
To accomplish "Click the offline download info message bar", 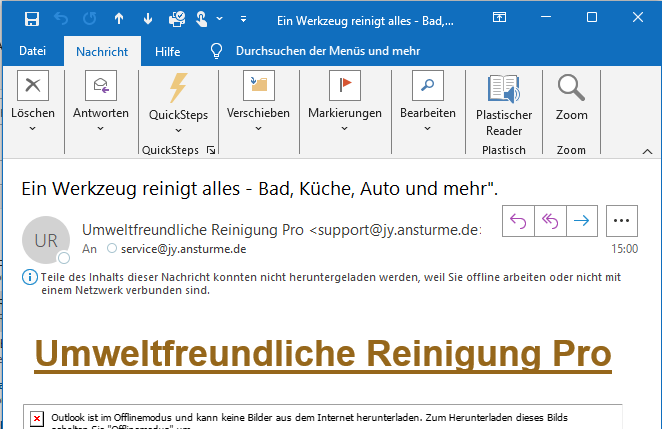I will click(x=330, y=283).
